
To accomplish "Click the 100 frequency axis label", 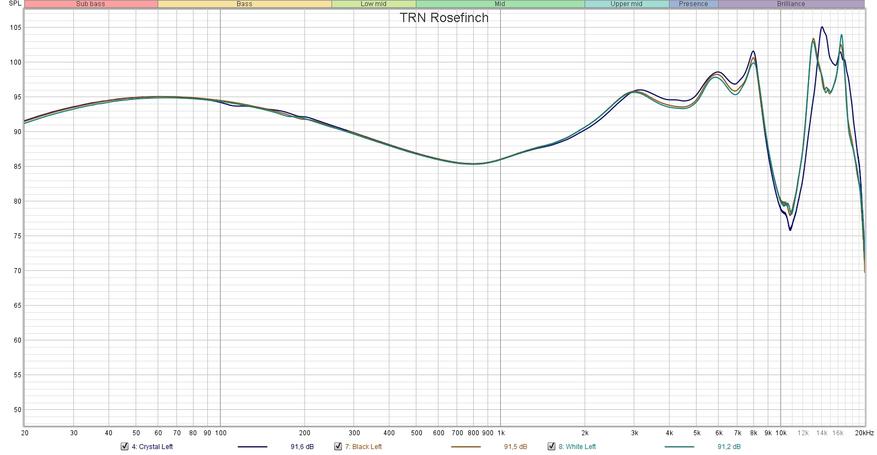I will coord(220,433).
